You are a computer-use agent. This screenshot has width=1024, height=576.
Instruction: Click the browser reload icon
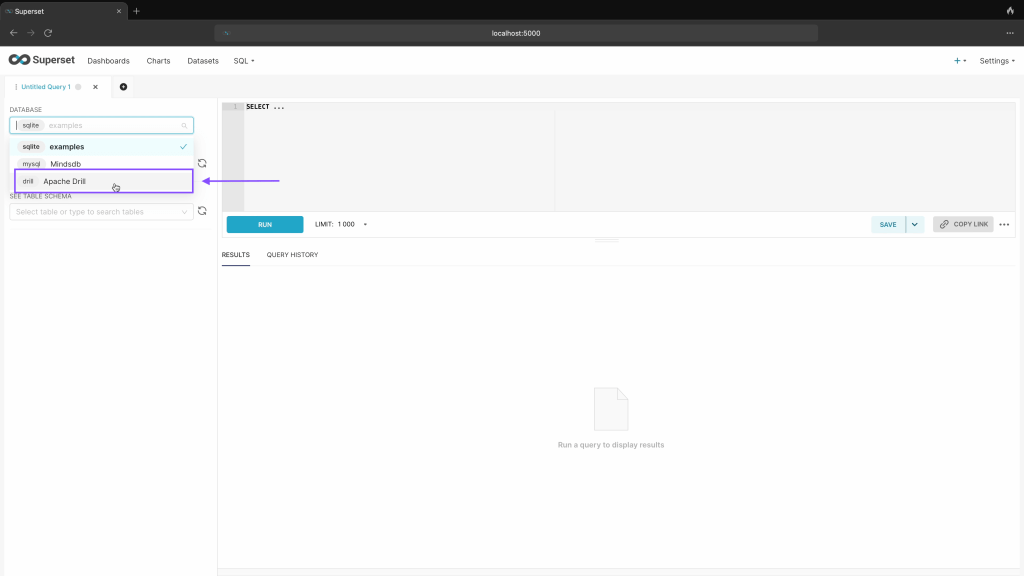[x=48, y=33]
